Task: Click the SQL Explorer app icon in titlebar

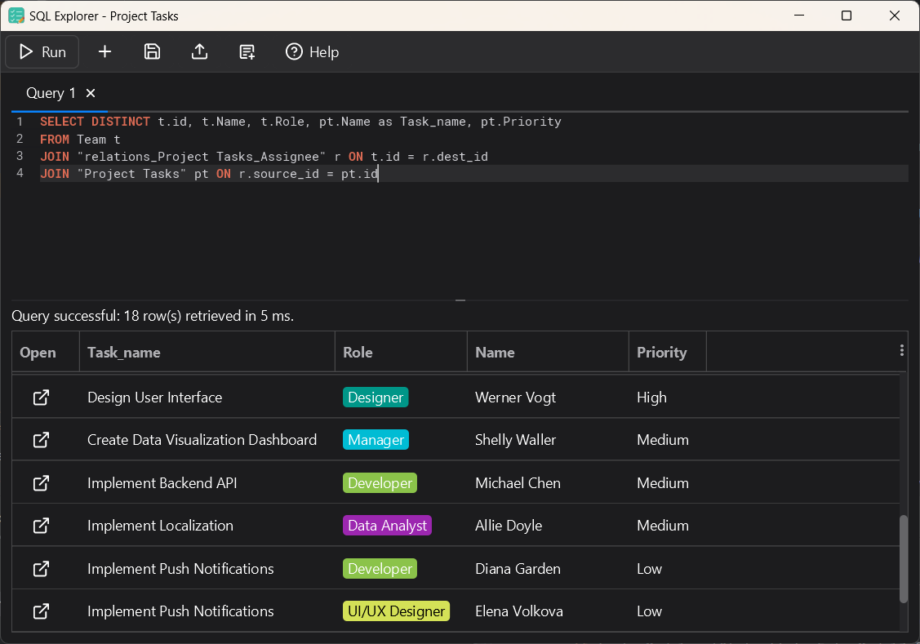Action: point(16,15)
